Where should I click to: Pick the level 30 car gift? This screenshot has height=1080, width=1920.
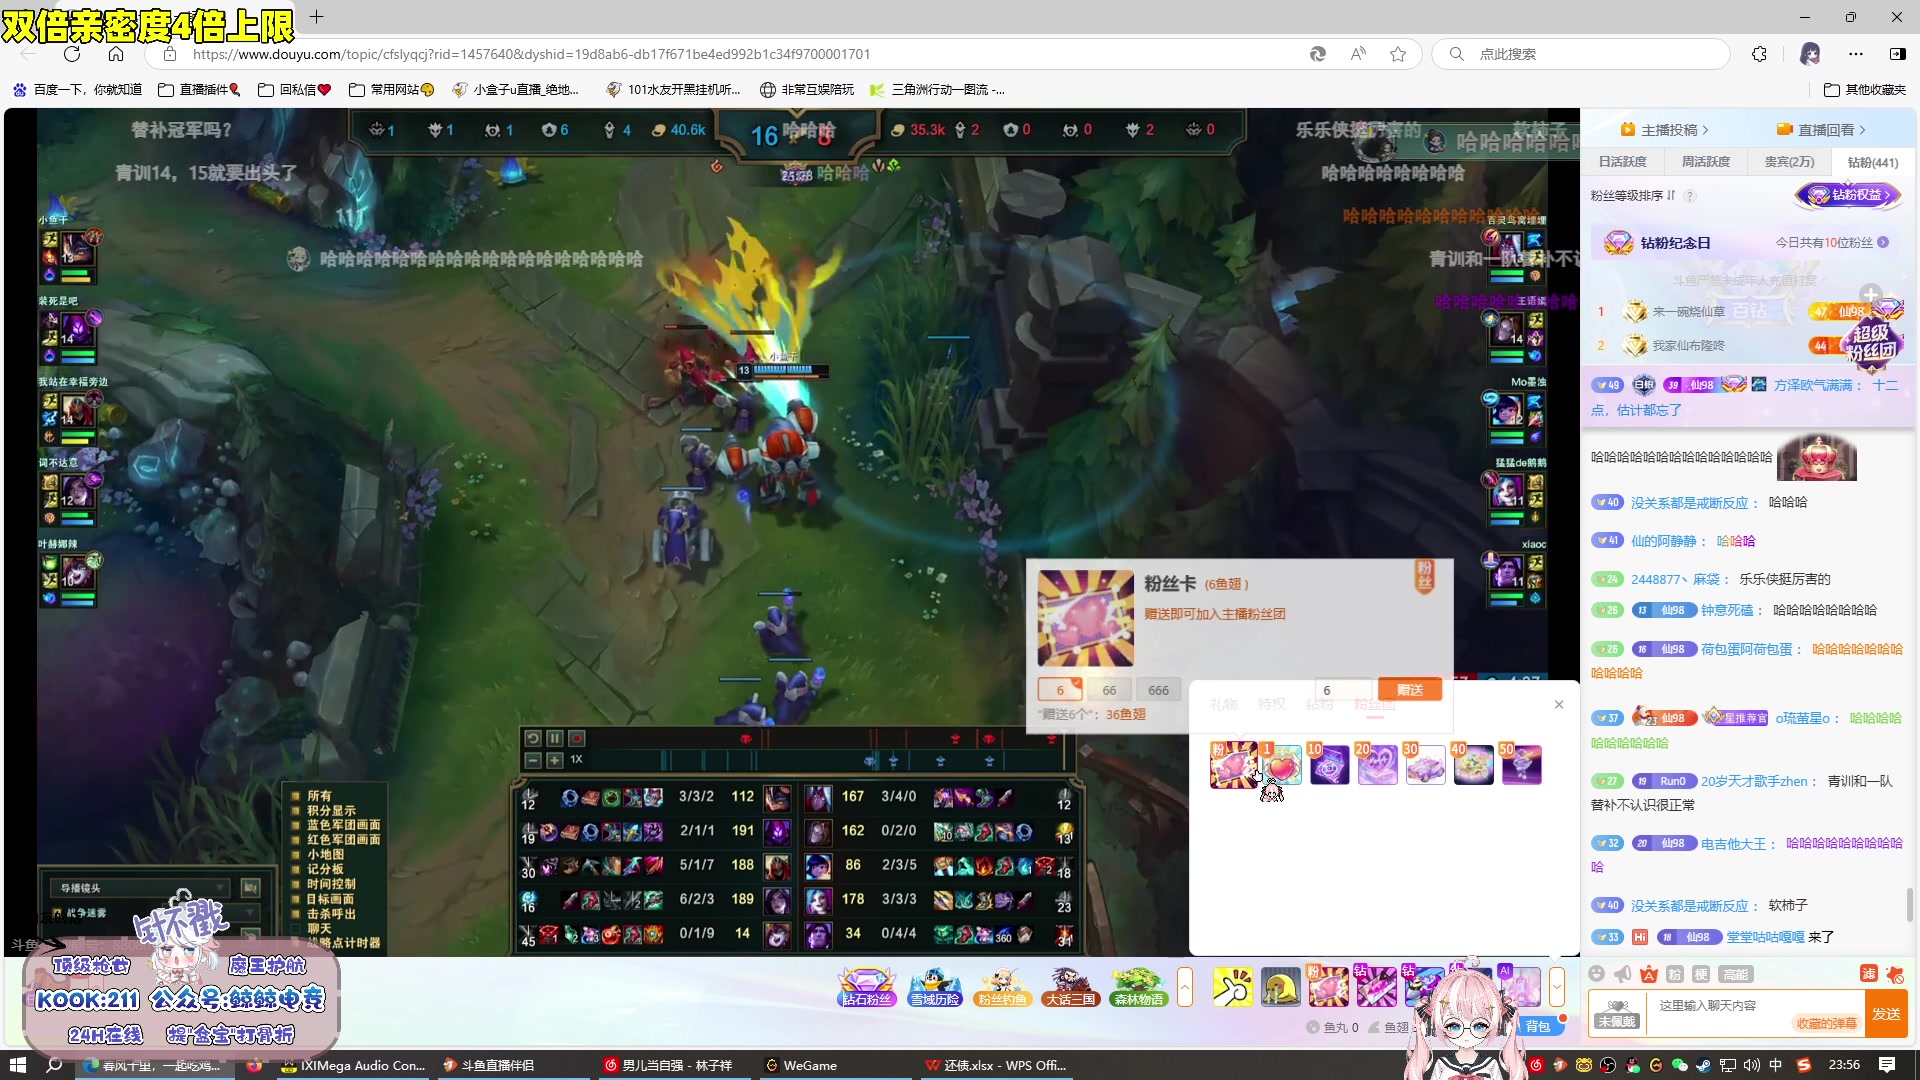pyautogui.click(x=1426, y=765)
